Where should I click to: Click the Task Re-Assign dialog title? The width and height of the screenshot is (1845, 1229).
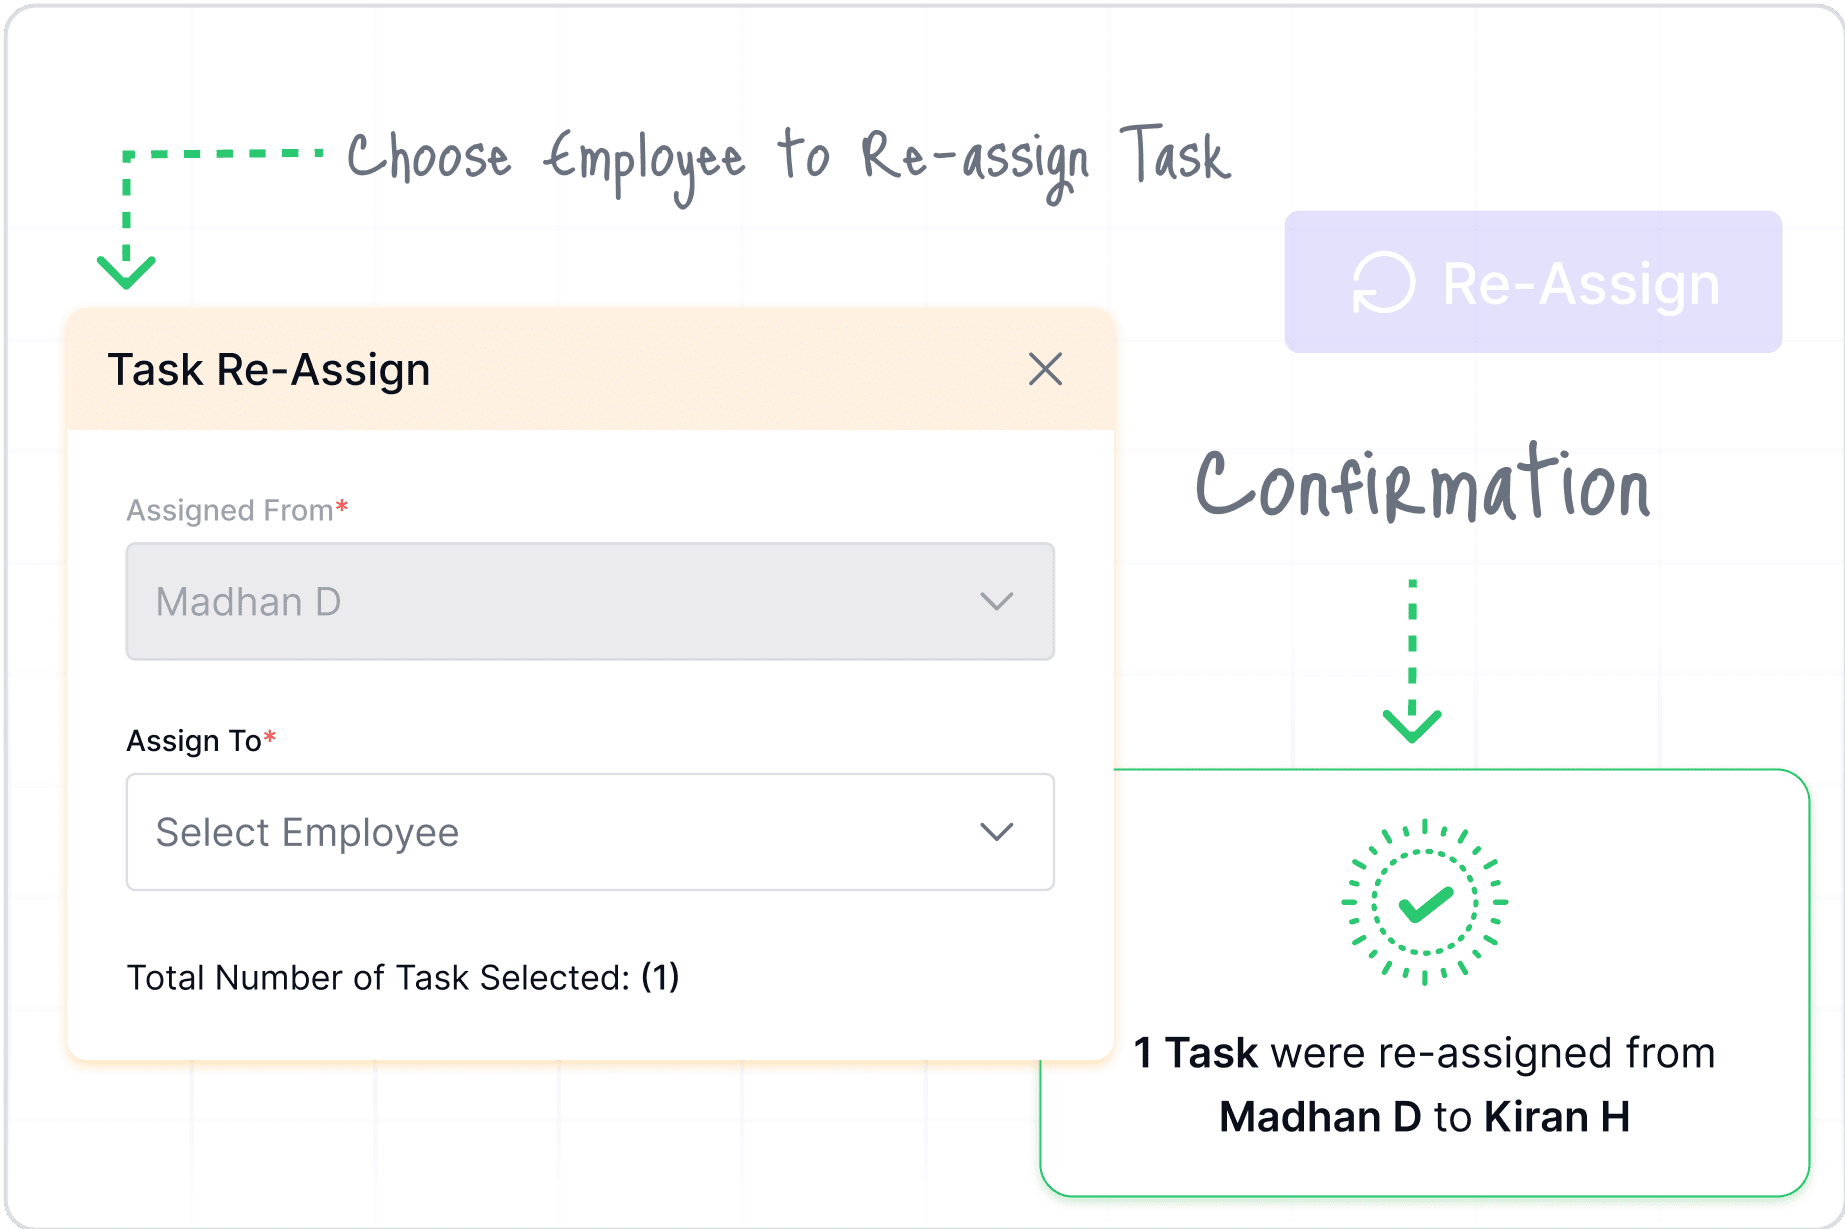[x=269, y=370]
